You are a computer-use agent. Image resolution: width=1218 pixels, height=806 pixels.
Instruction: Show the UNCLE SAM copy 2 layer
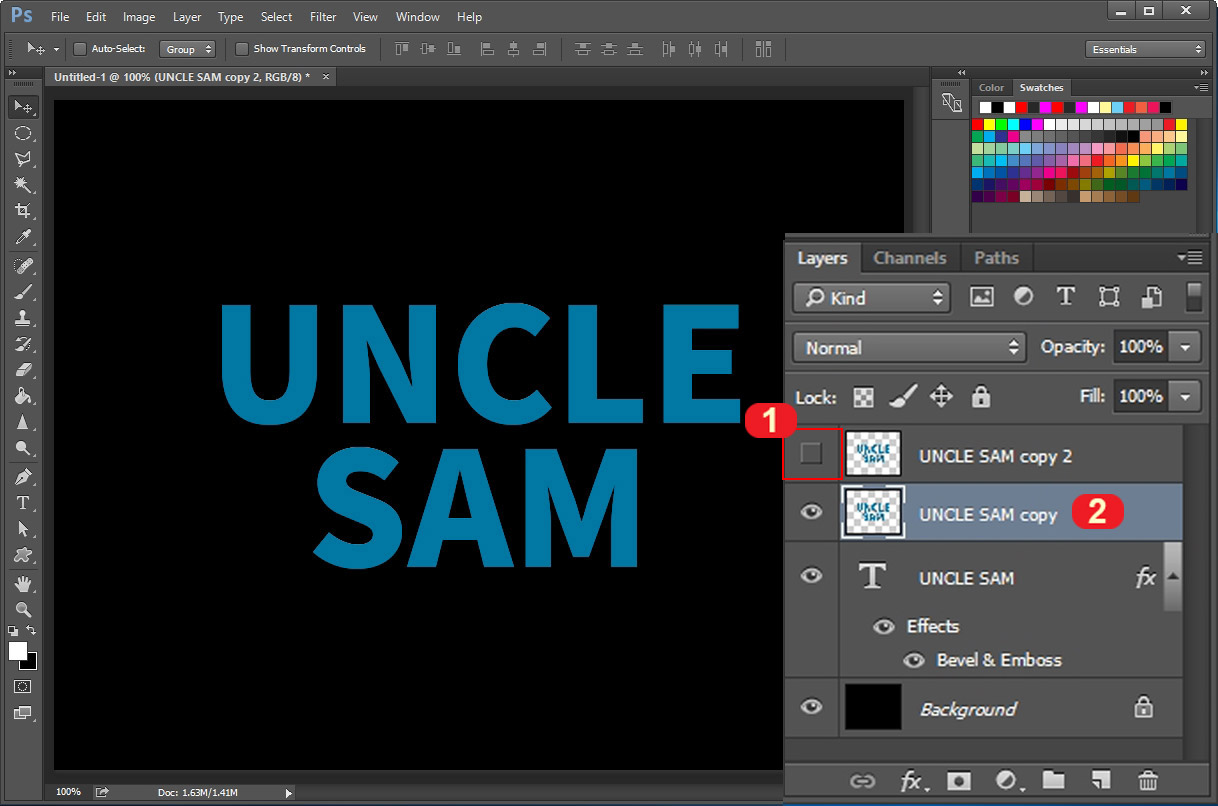click(x=811, y=454)
